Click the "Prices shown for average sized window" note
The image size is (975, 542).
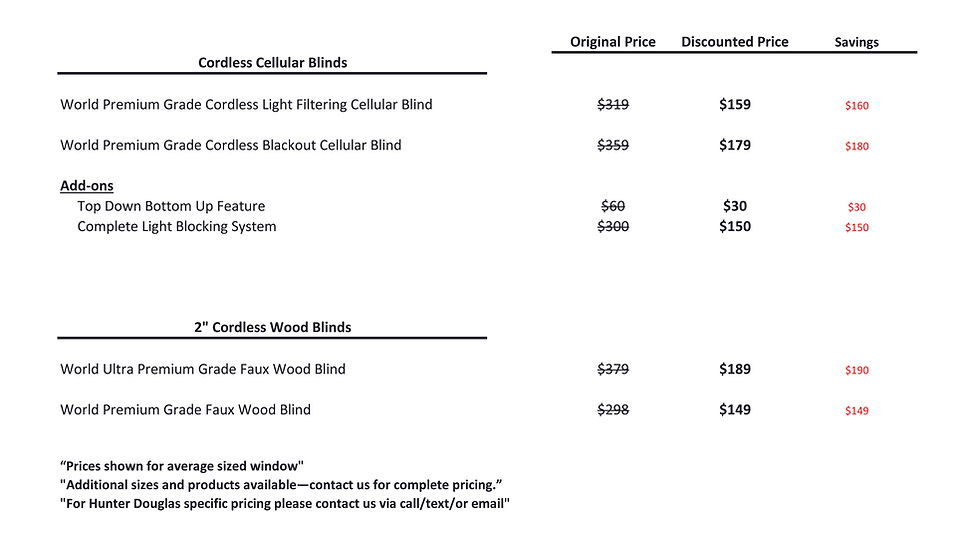182,466
